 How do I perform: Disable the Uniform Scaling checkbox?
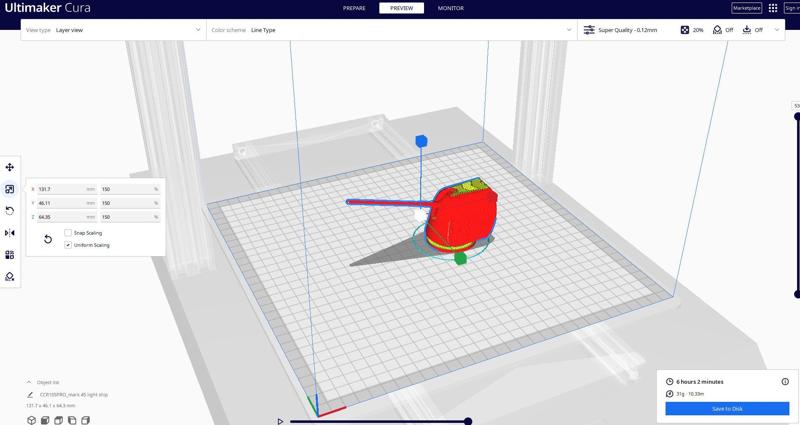(68, 245)
